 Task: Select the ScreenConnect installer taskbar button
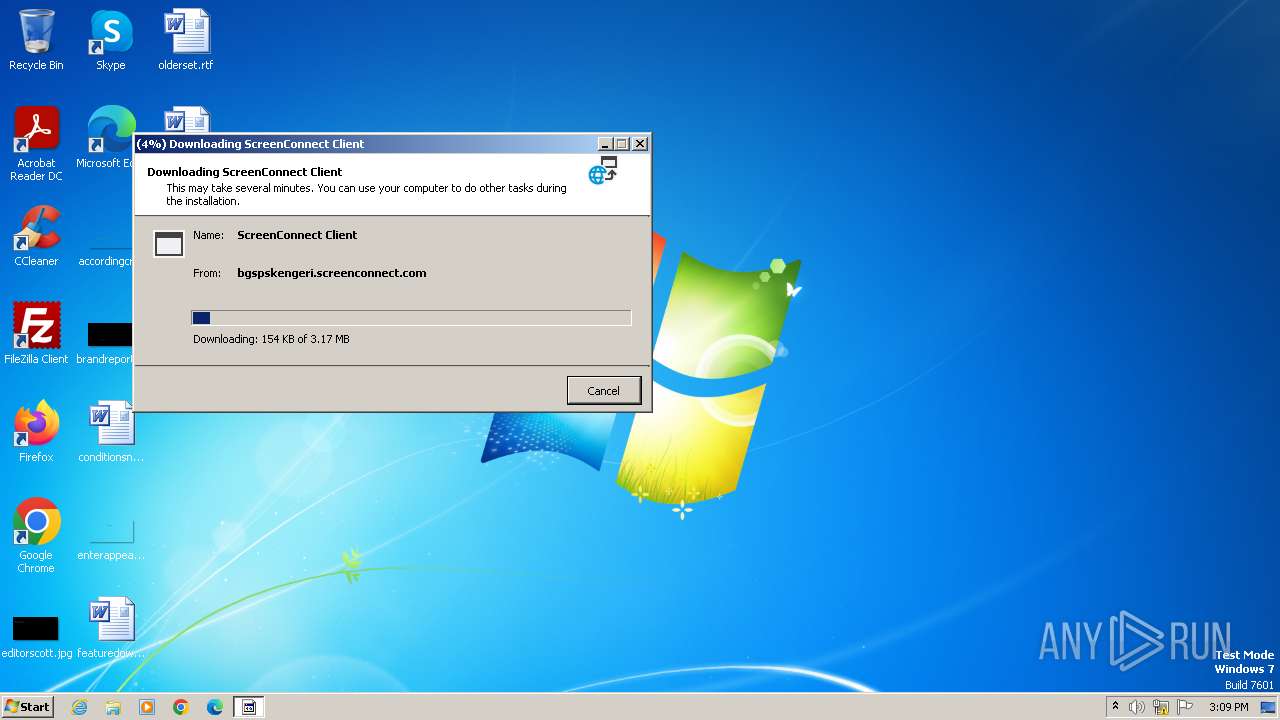point(249,707)
